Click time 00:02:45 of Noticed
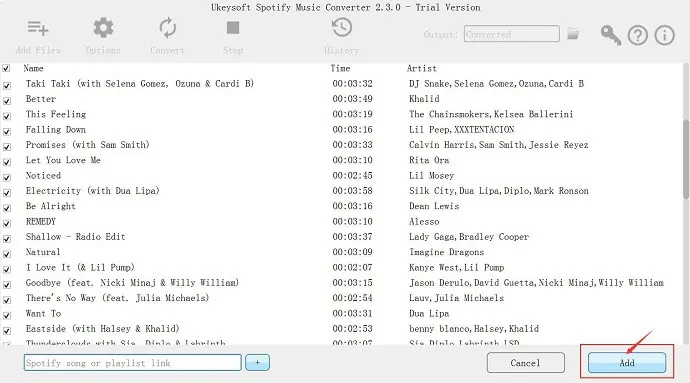 [x=352, y=176]
